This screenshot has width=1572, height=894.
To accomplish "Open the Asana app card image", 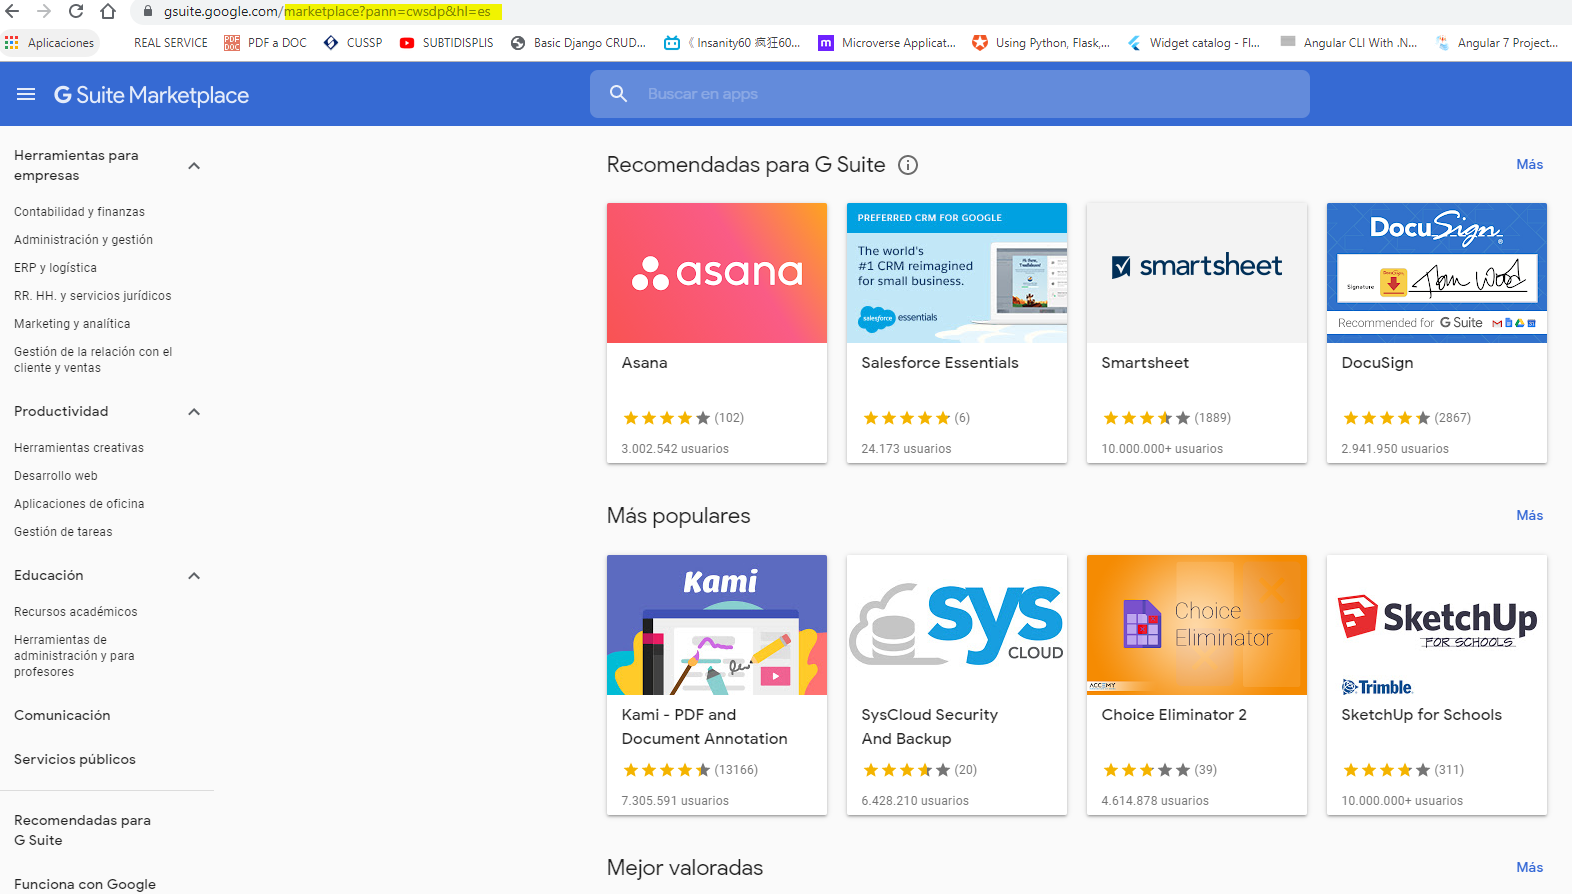I will (x=717, y=273).
